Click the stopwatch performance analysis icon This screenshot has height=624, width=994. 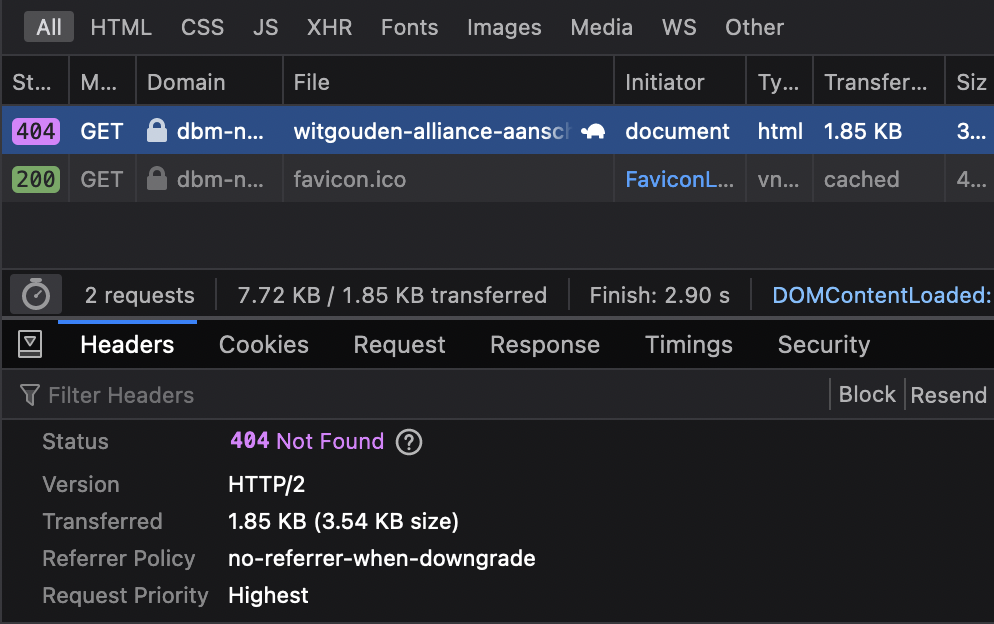click(x=35, y=294)
